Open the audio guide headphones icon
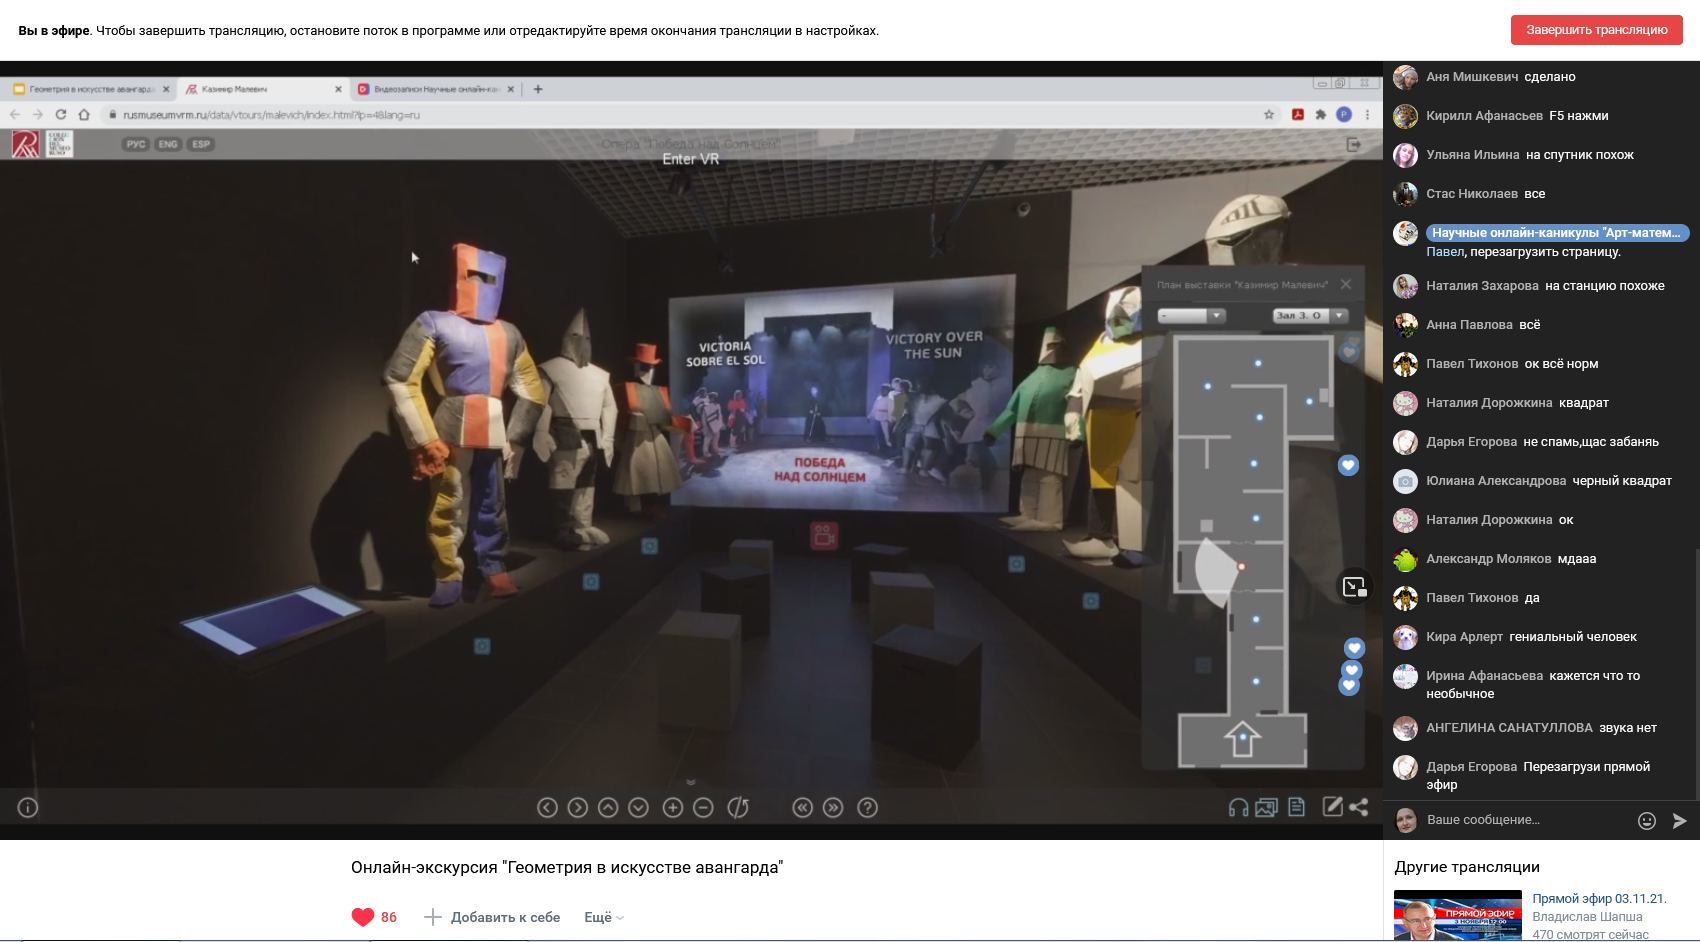1700x942 pixels. pos(1238,807)
